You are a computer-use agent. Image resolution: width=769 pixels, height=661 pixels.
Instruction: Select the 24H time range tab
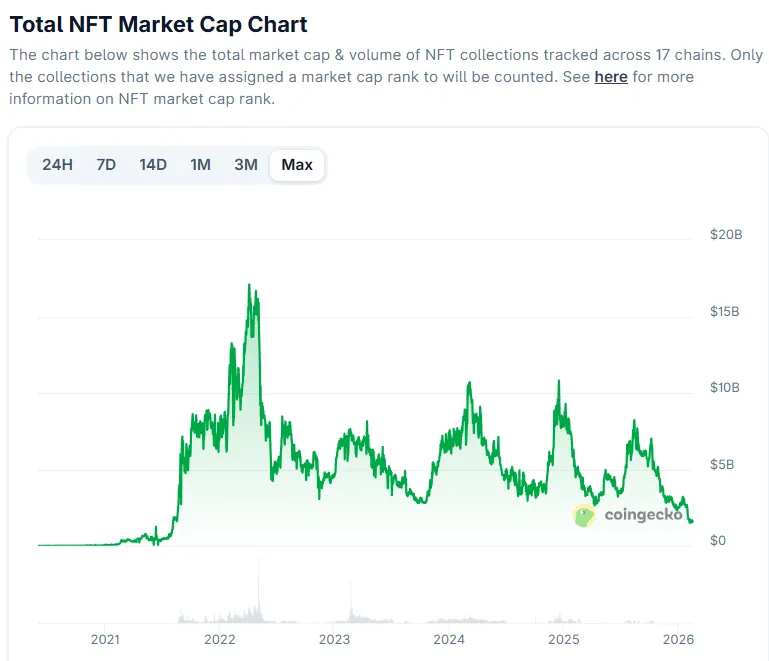(x=57, y=165)
